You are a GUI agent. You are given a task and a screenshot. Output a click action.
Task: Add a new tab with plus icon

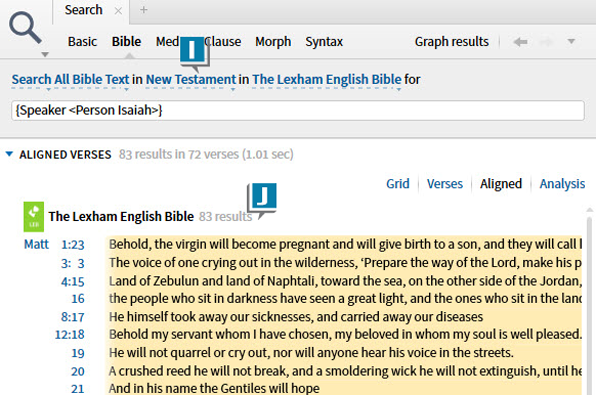[x=143, y=10]
